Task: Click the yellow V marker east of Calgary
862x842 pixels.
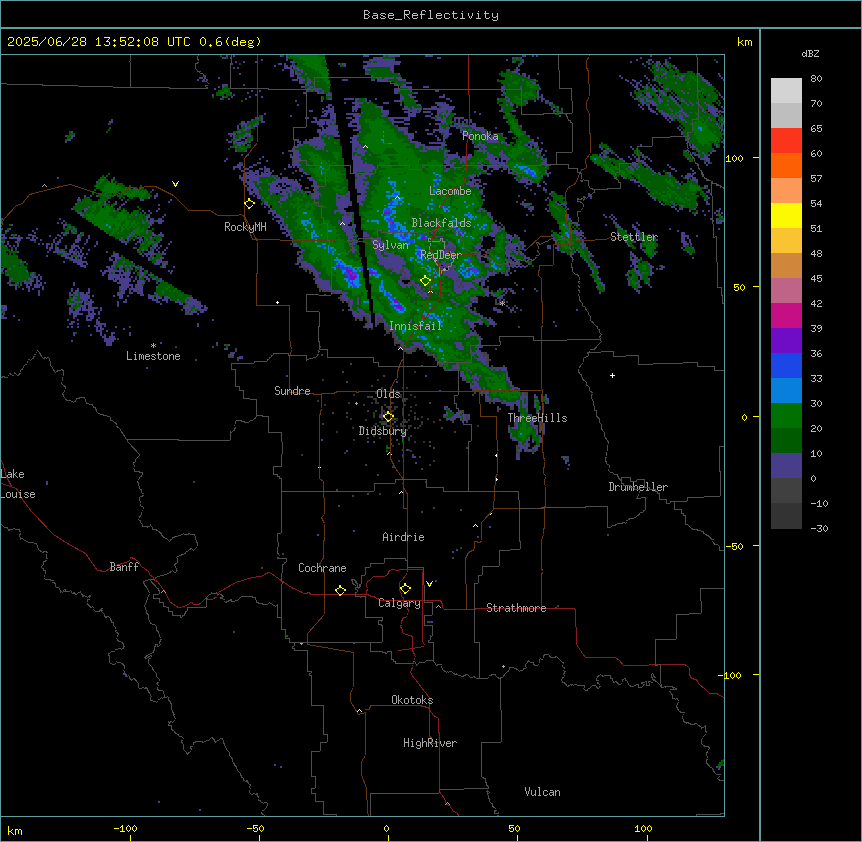Action: (429, 584)
